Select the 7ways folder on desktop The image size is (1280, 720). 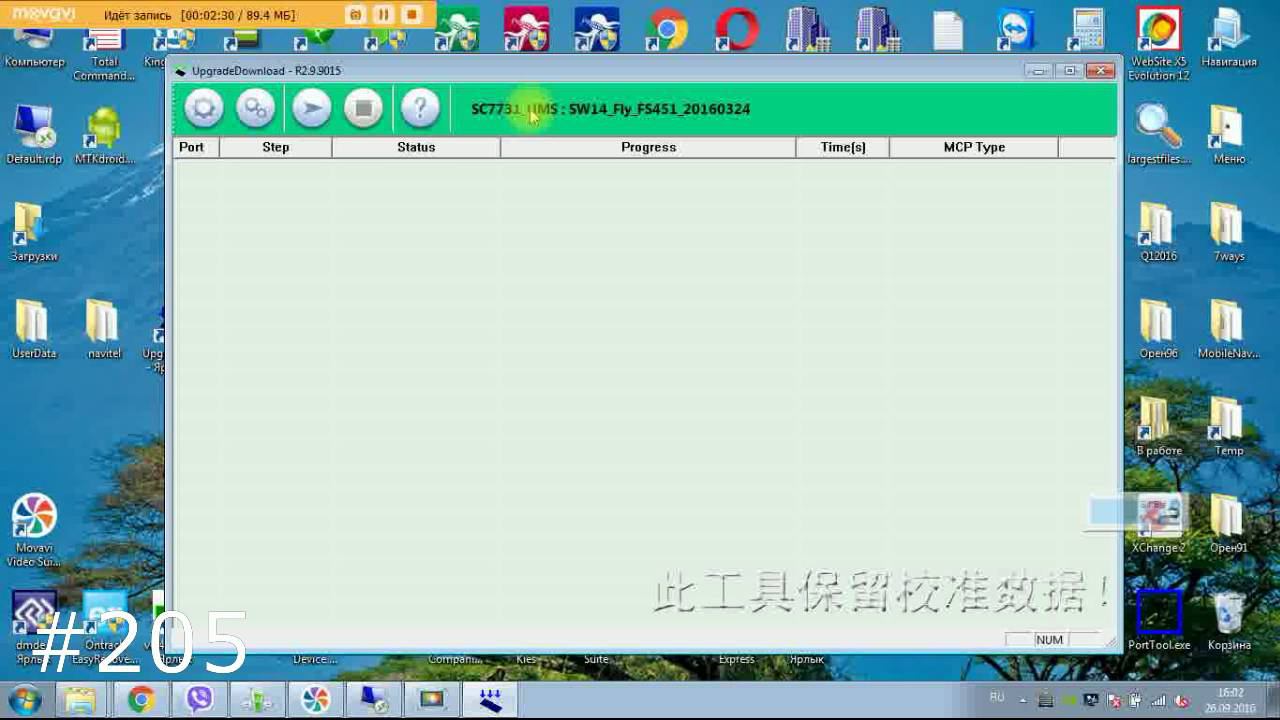tap(1229, 232)
